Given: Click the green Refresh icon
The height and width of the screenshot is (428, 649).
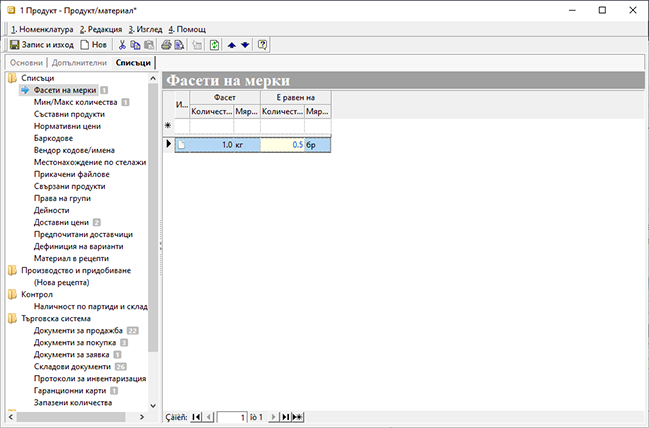Looking at the screenshot, I should 214,45.
